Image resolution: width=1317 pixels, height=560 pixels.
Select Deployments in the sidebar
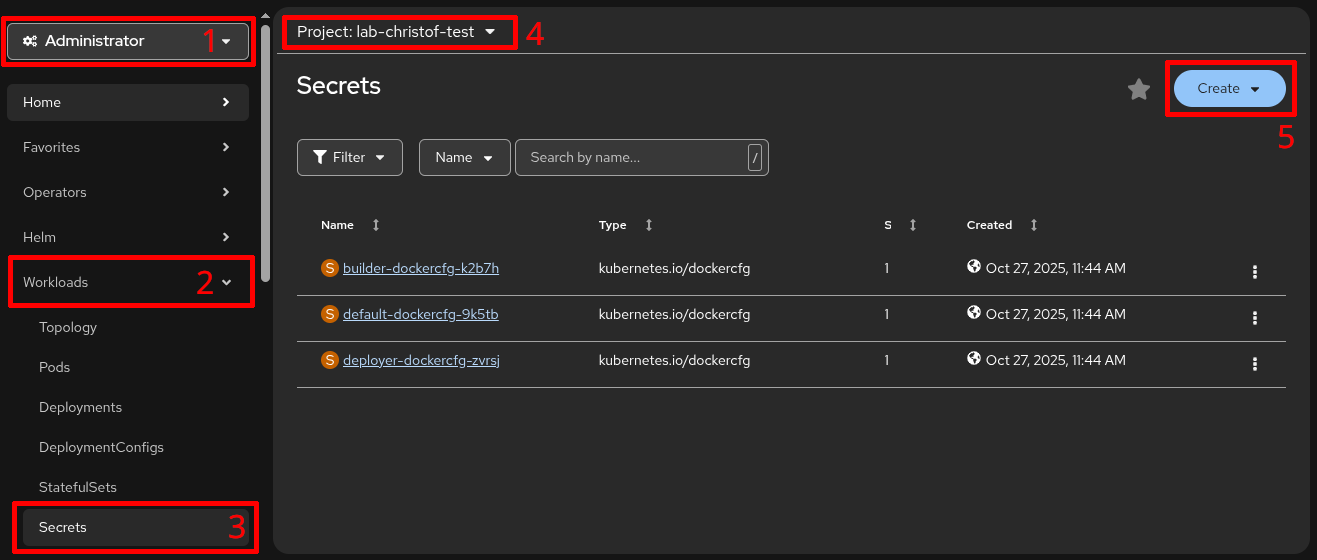(x=80, y=407)
